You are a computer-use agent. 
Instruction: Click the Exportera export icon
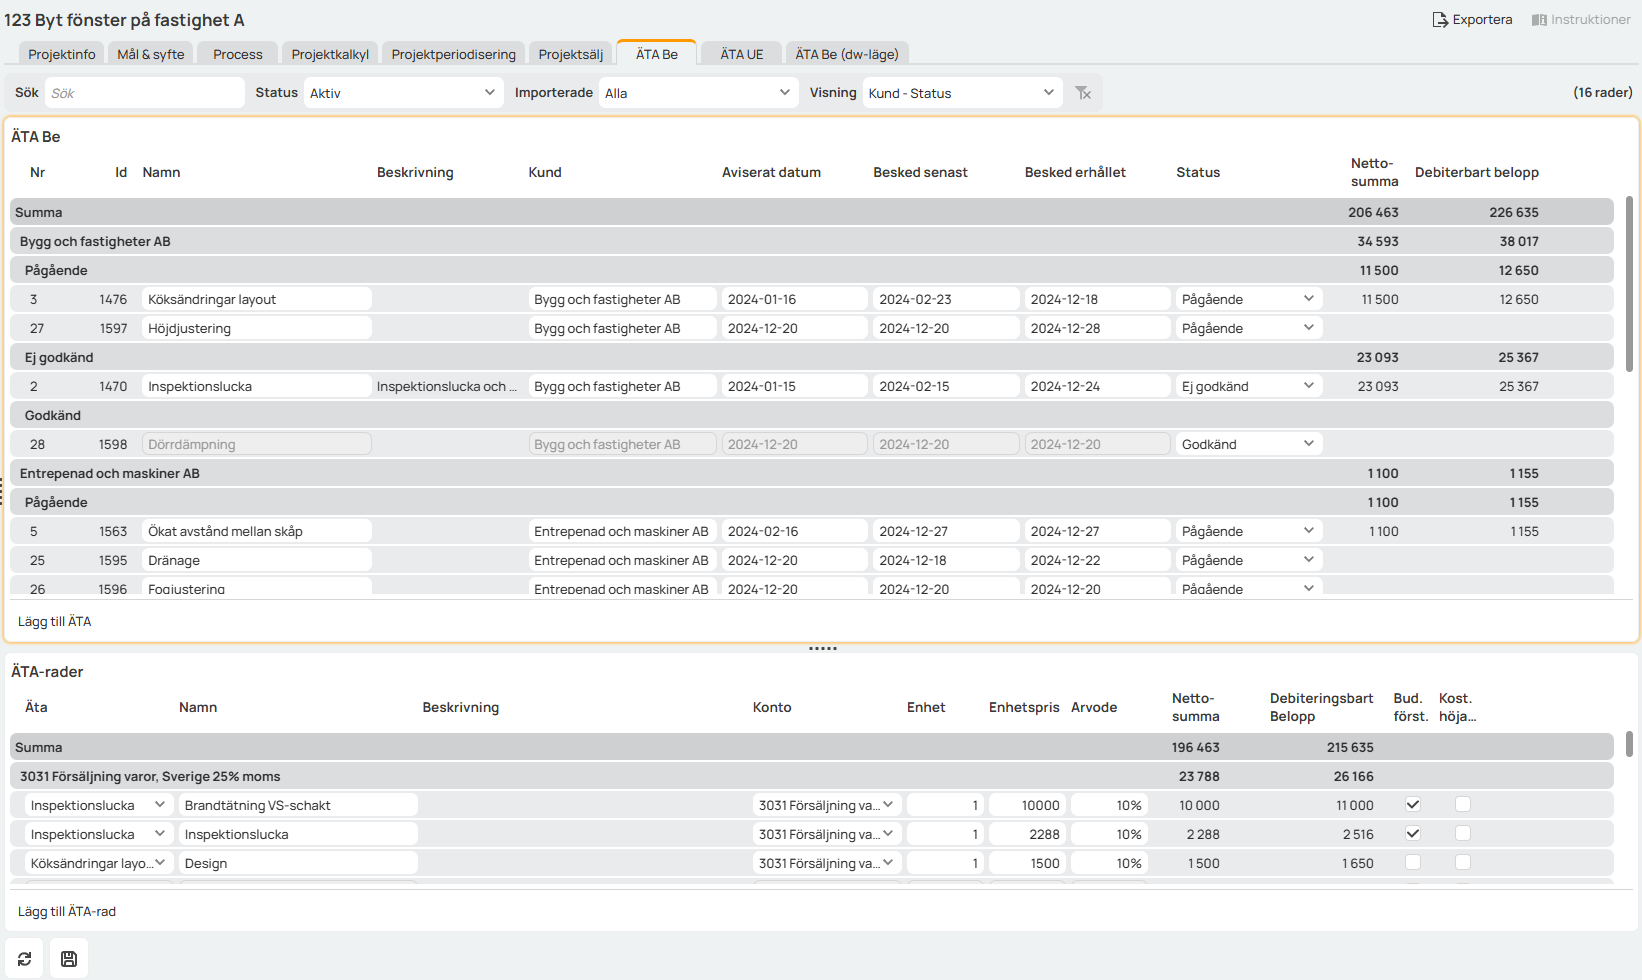[x=1440, y=20]
